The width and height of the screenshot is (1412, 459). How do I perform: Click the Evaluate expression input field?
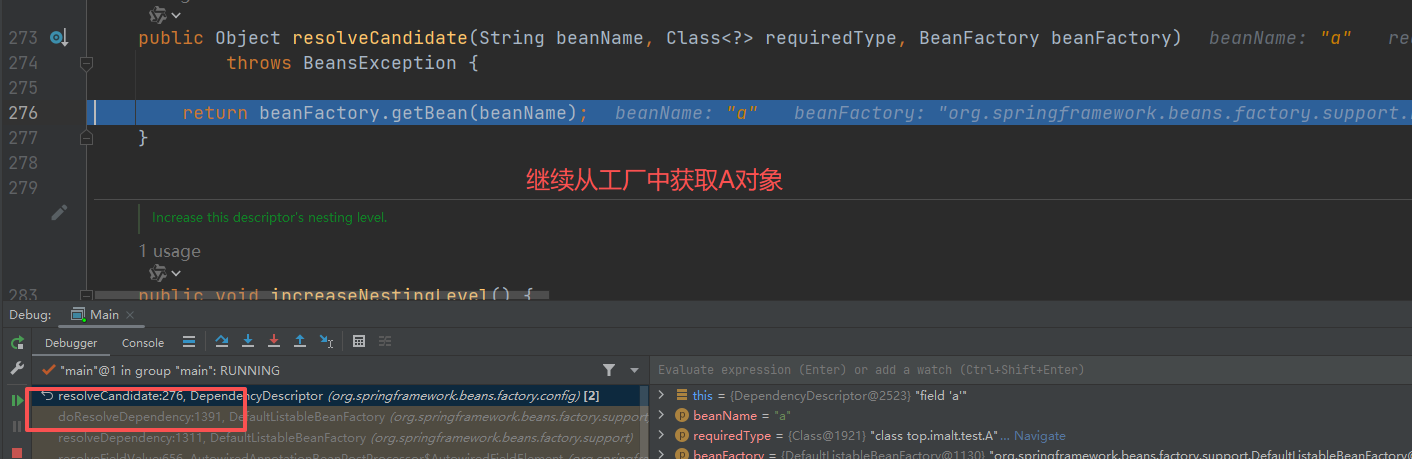pyautogui.click(x=1000, y=370)
